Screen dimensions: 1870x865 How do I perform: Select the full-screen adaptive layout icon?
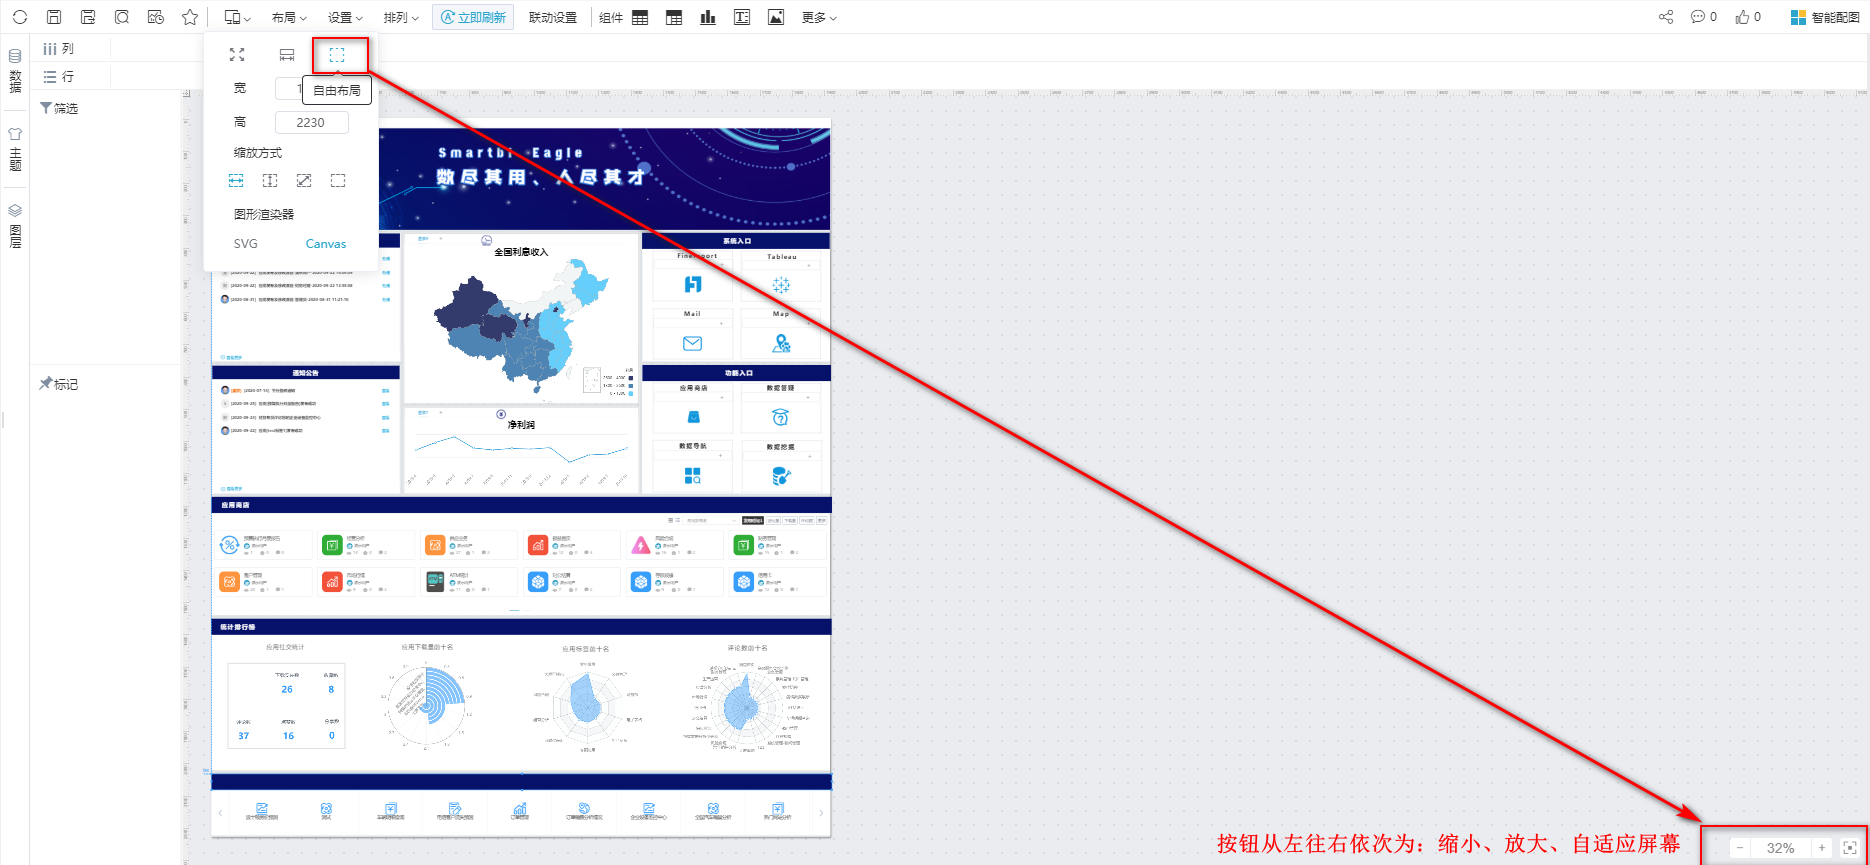237,55
